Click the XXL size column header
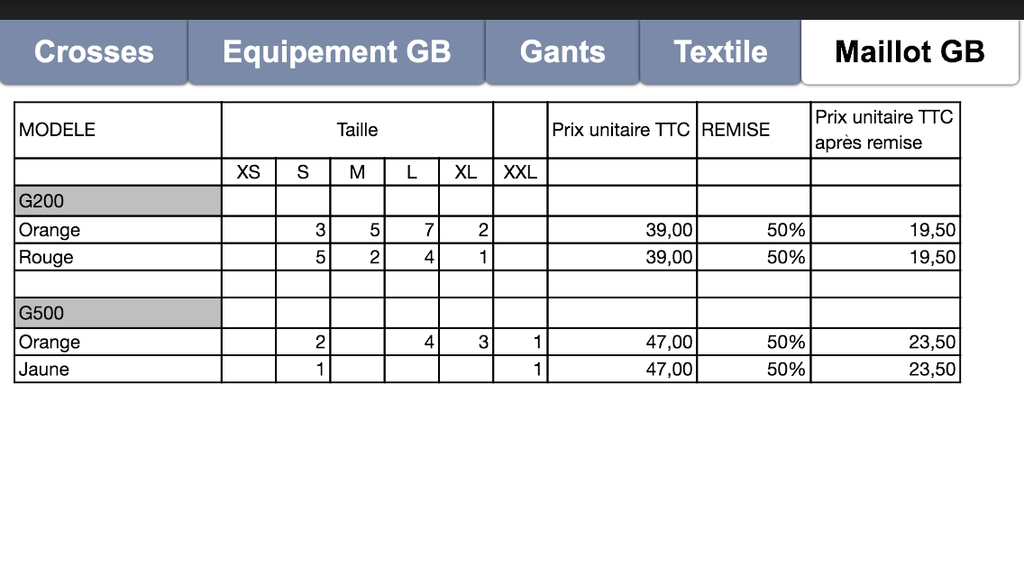The height and width of the screenshot is (577, 1024). [x=520, y=172]
